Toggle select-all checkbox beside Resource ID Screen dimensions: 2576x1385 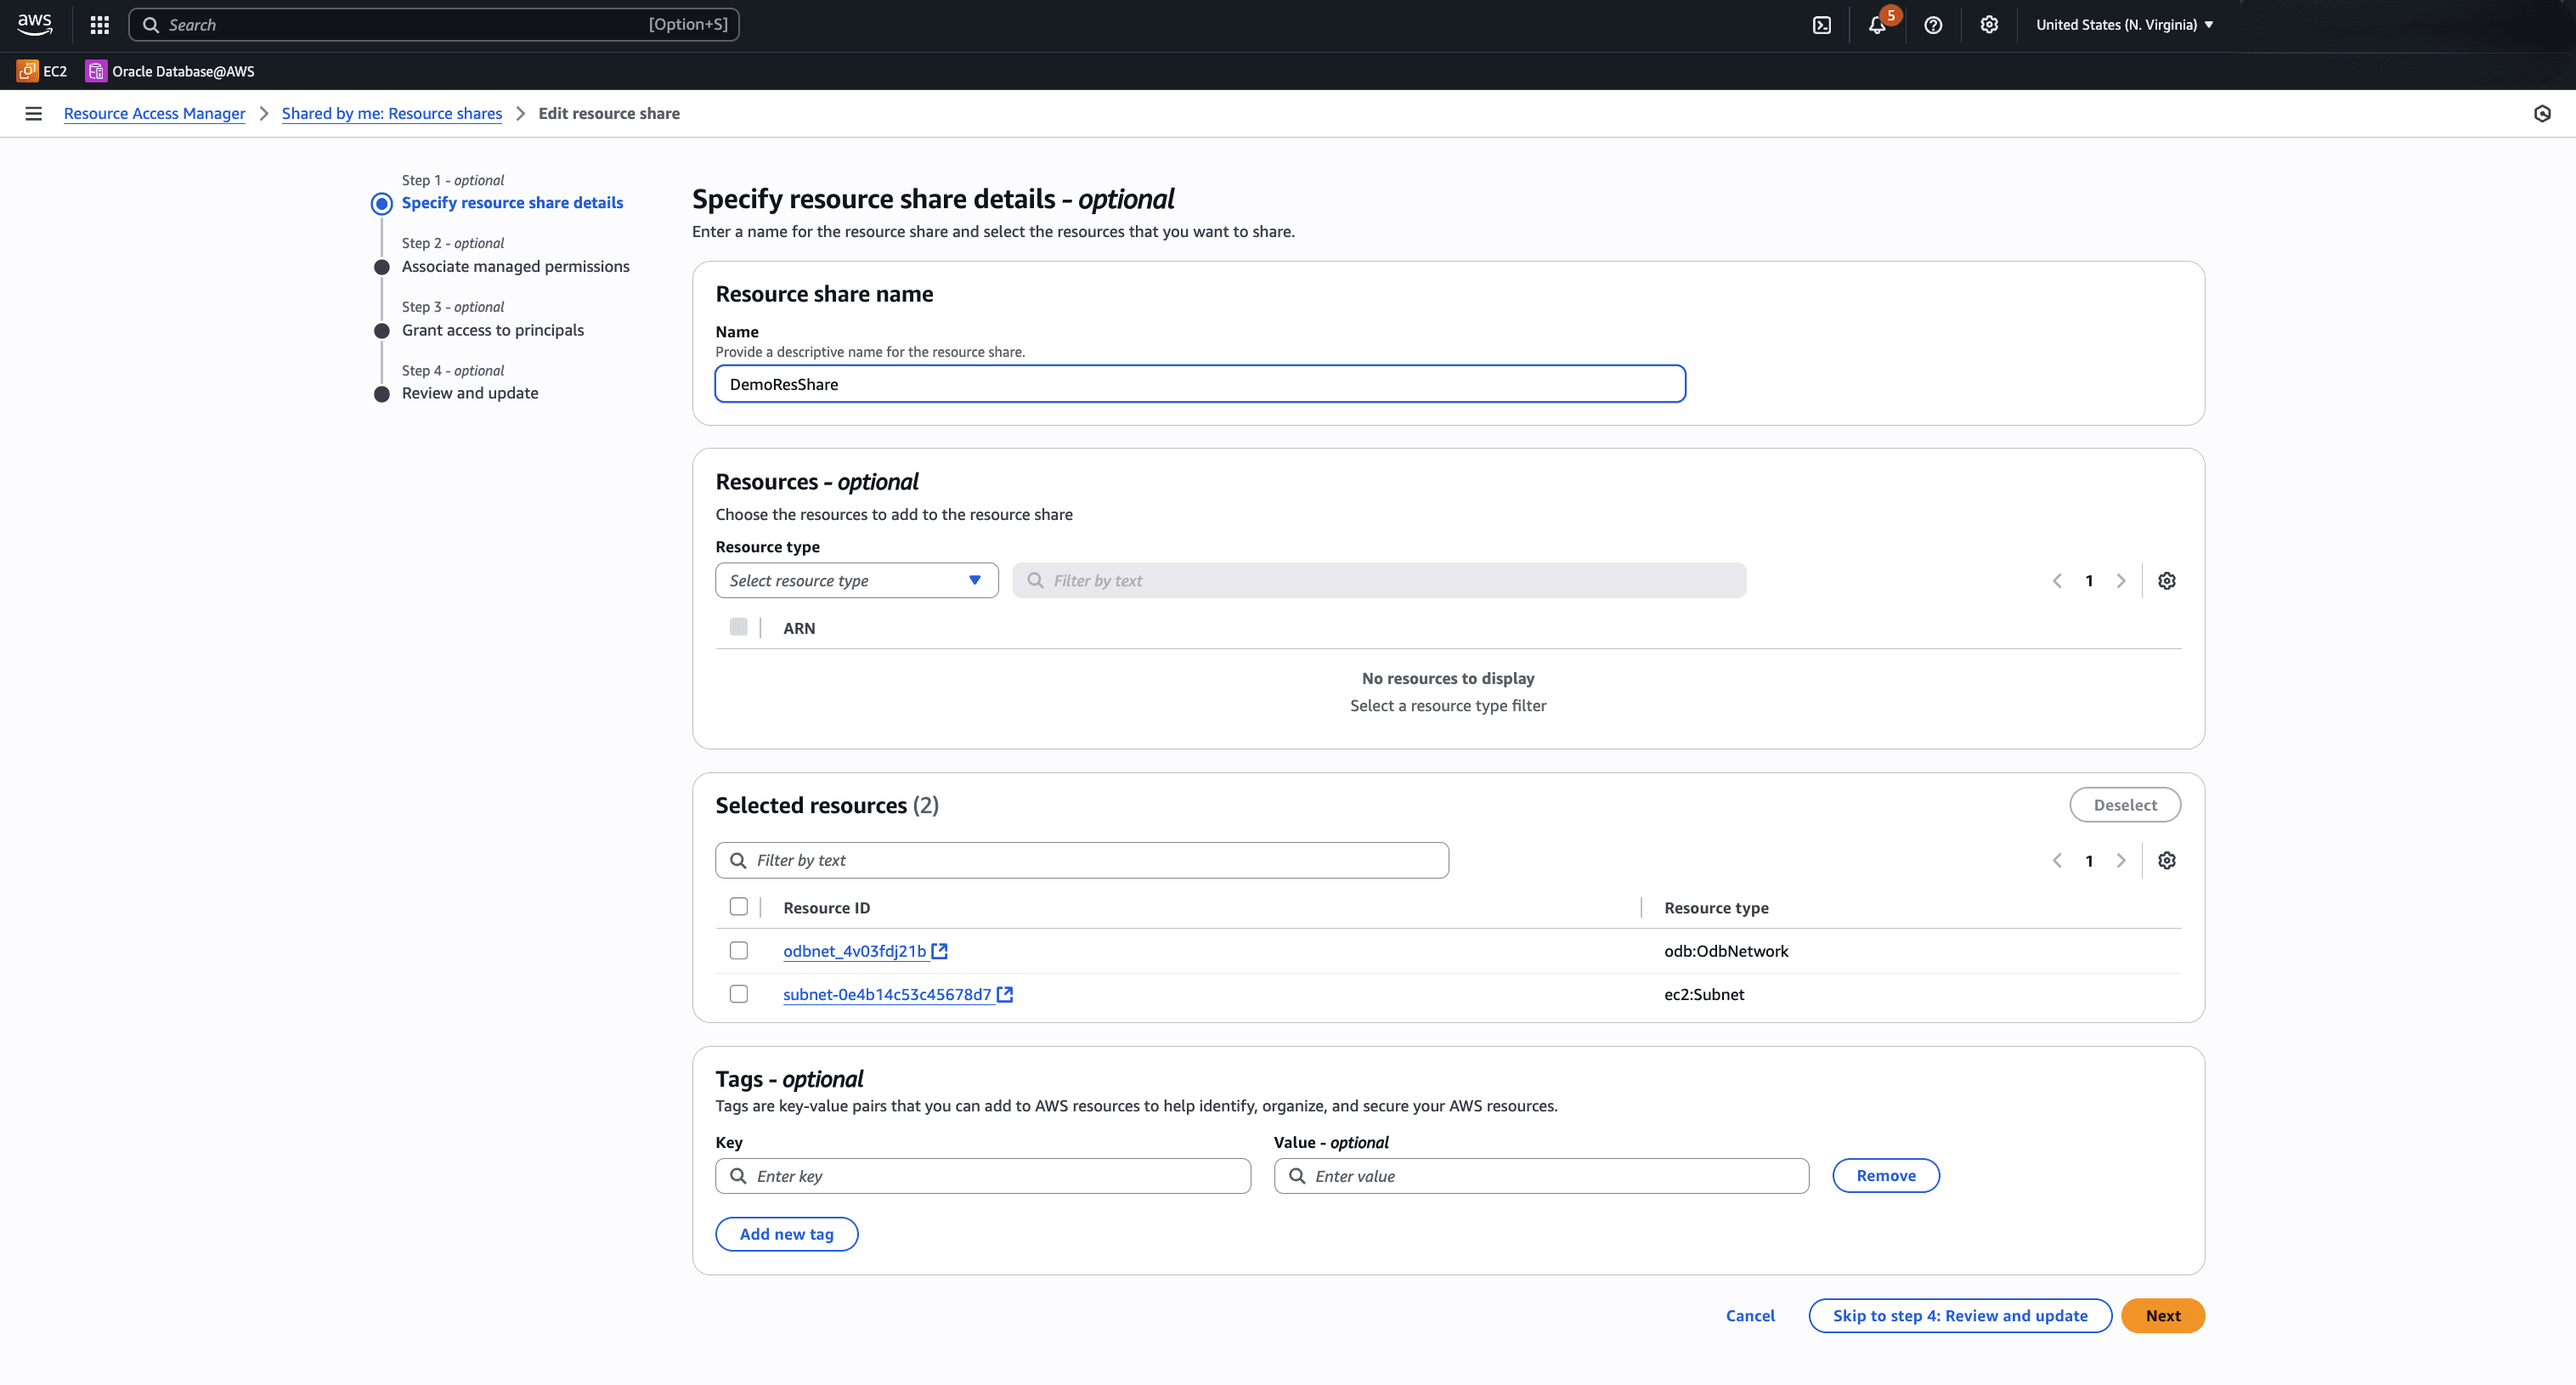(x=739, y=907)
